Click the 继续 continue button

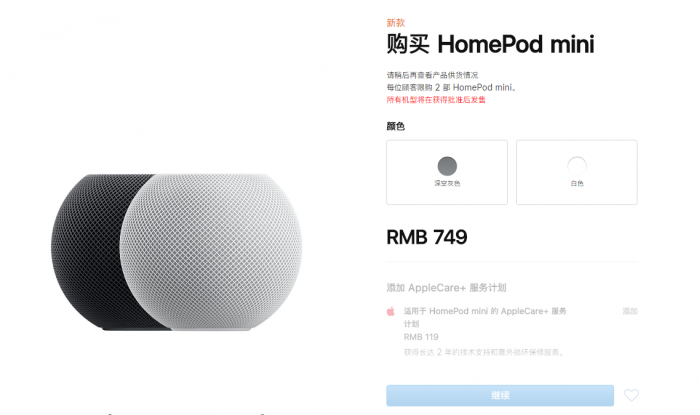[x=500, y=395]
